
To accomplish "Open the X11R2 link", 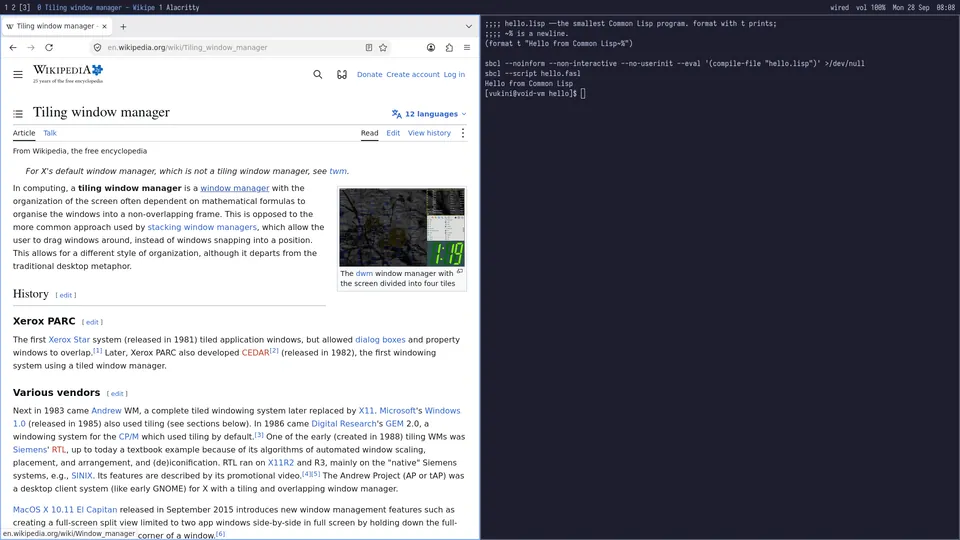I will click(280, 463).
